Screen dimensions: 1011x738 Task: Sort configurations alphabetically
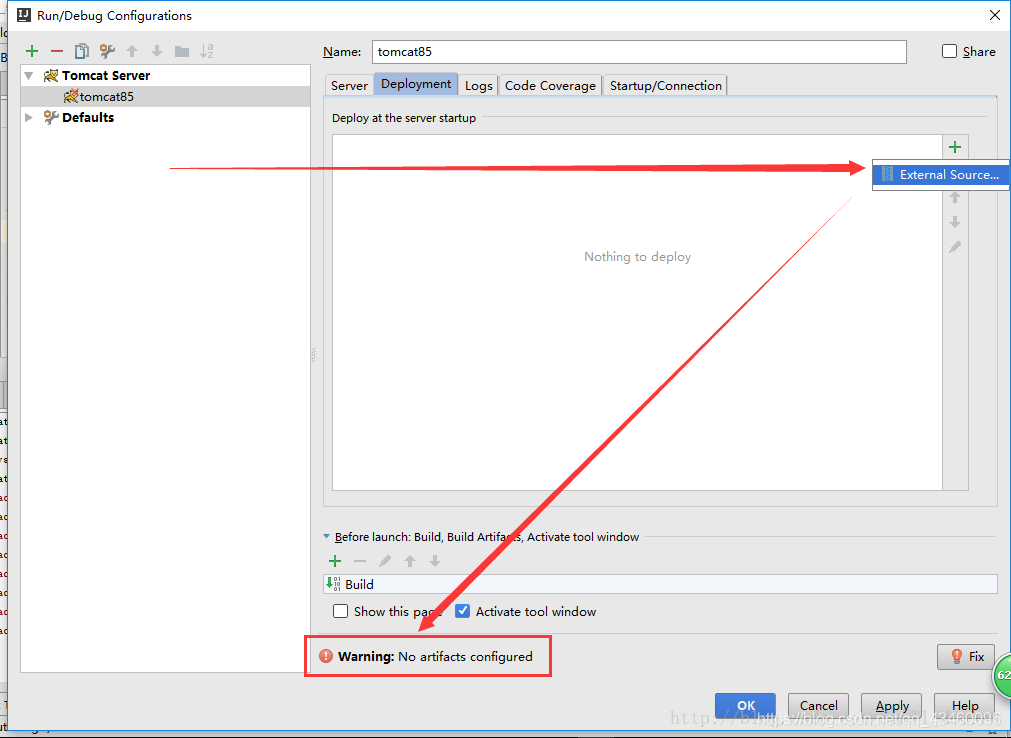click(x=206, y=51)
